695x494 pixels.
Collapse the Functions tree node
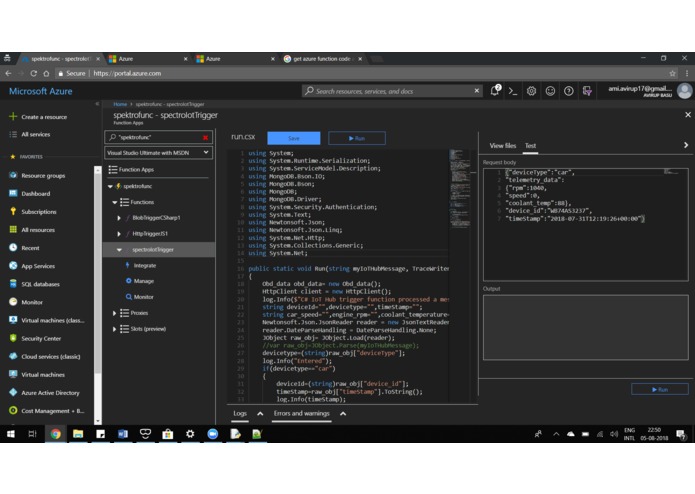click(114, 202)
